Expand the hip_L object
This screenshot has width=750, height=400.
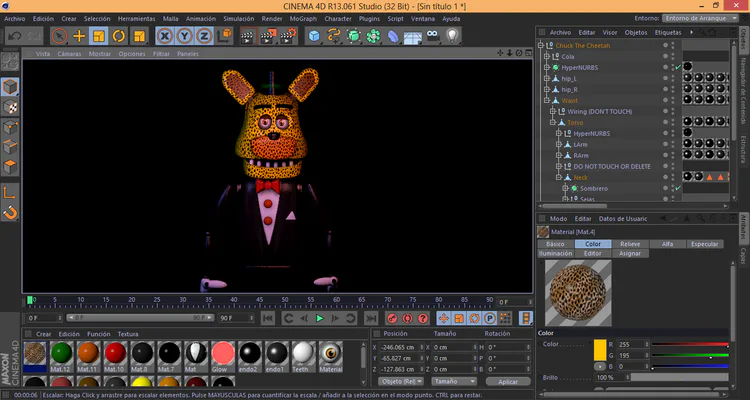click(x=547, y=78)
